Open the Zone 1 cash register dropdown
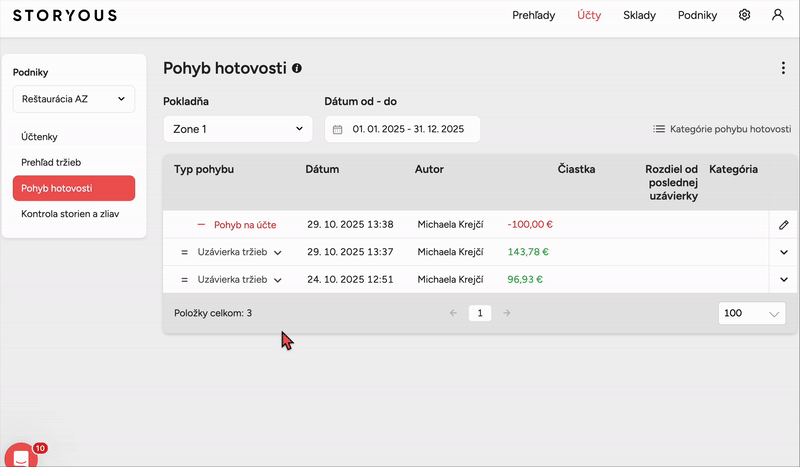 point(238,129)
